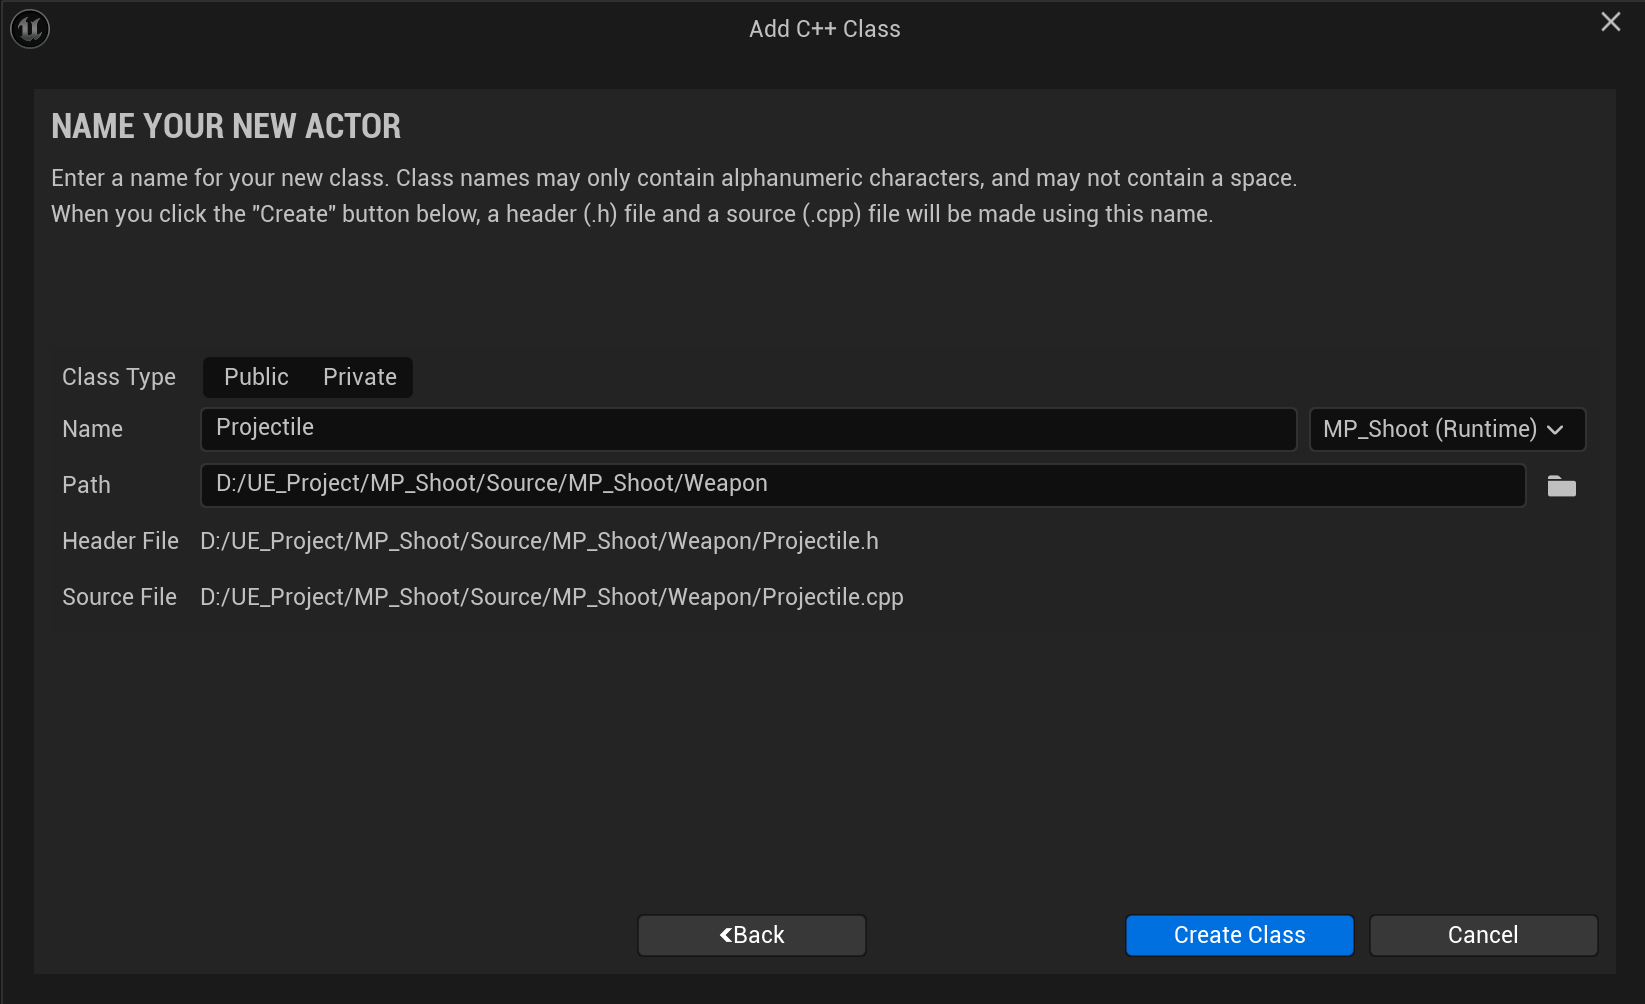Focus the Name field containing Projectile
The width and height of the screenshot is (1645, 1004).
(748, 429)
